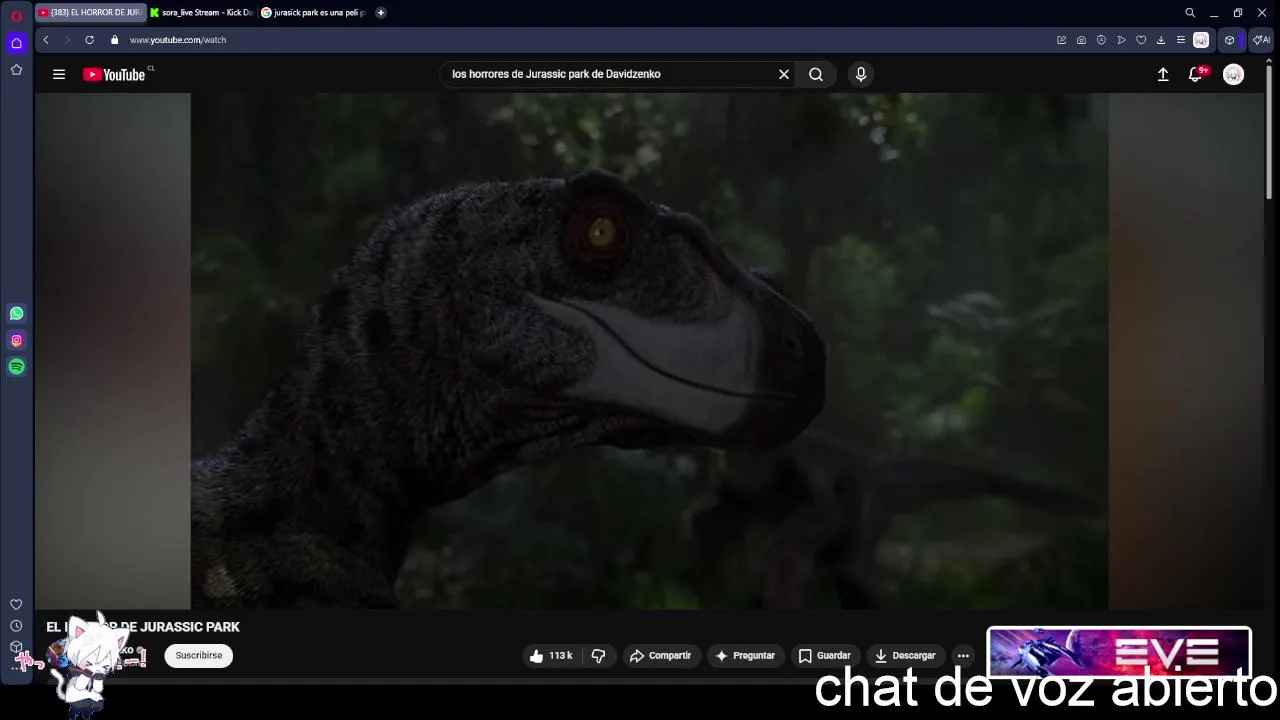1280x720 pixels.
Task: Open the YouTube account avatar menu
Action: [x=1233, y=74]
